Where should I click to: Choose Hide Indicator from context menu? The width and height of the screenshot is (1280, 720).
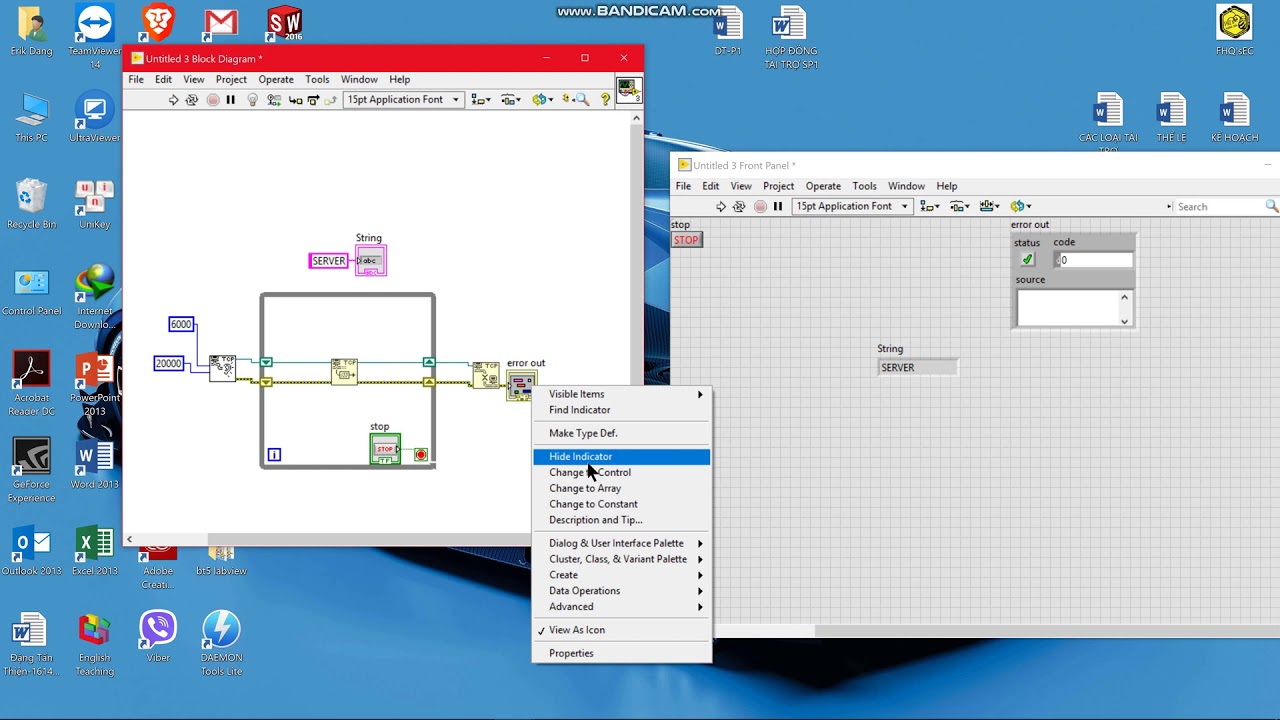[622, 457]
